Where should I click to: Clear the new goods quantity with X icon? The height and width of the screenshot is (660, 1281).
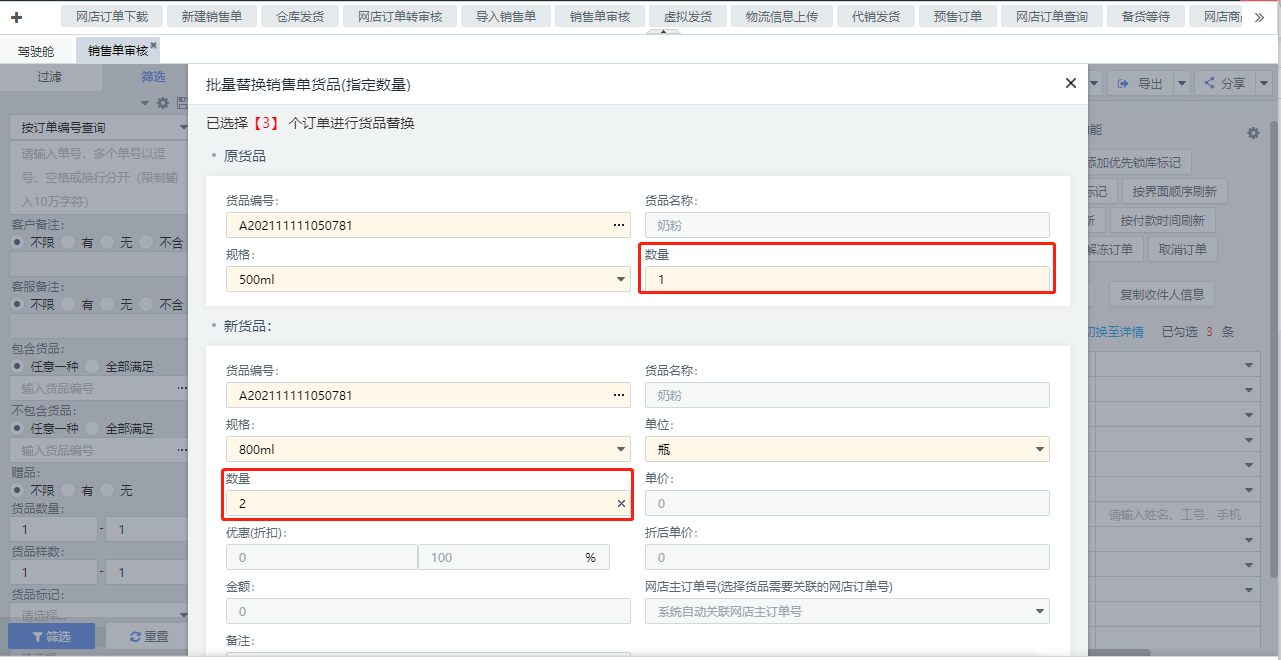[x=621, y=504]
